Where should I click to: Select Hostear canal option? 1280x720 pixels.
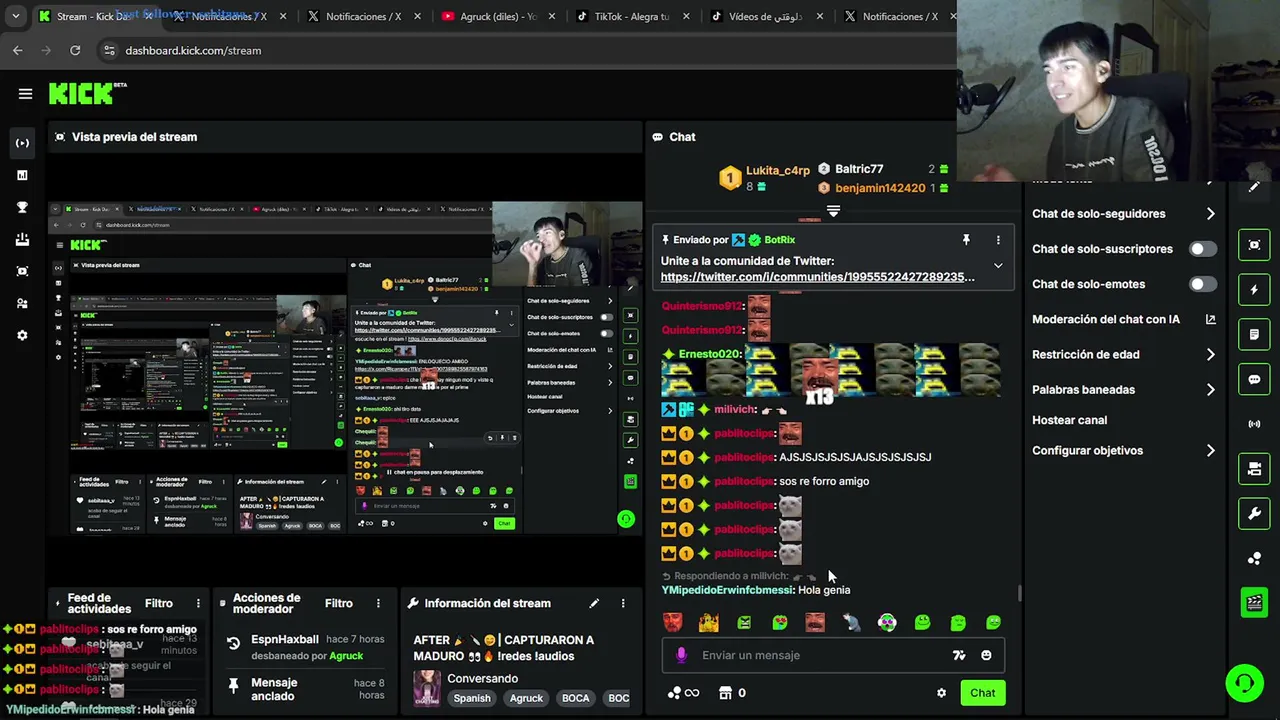click(x=1069, y=420)
